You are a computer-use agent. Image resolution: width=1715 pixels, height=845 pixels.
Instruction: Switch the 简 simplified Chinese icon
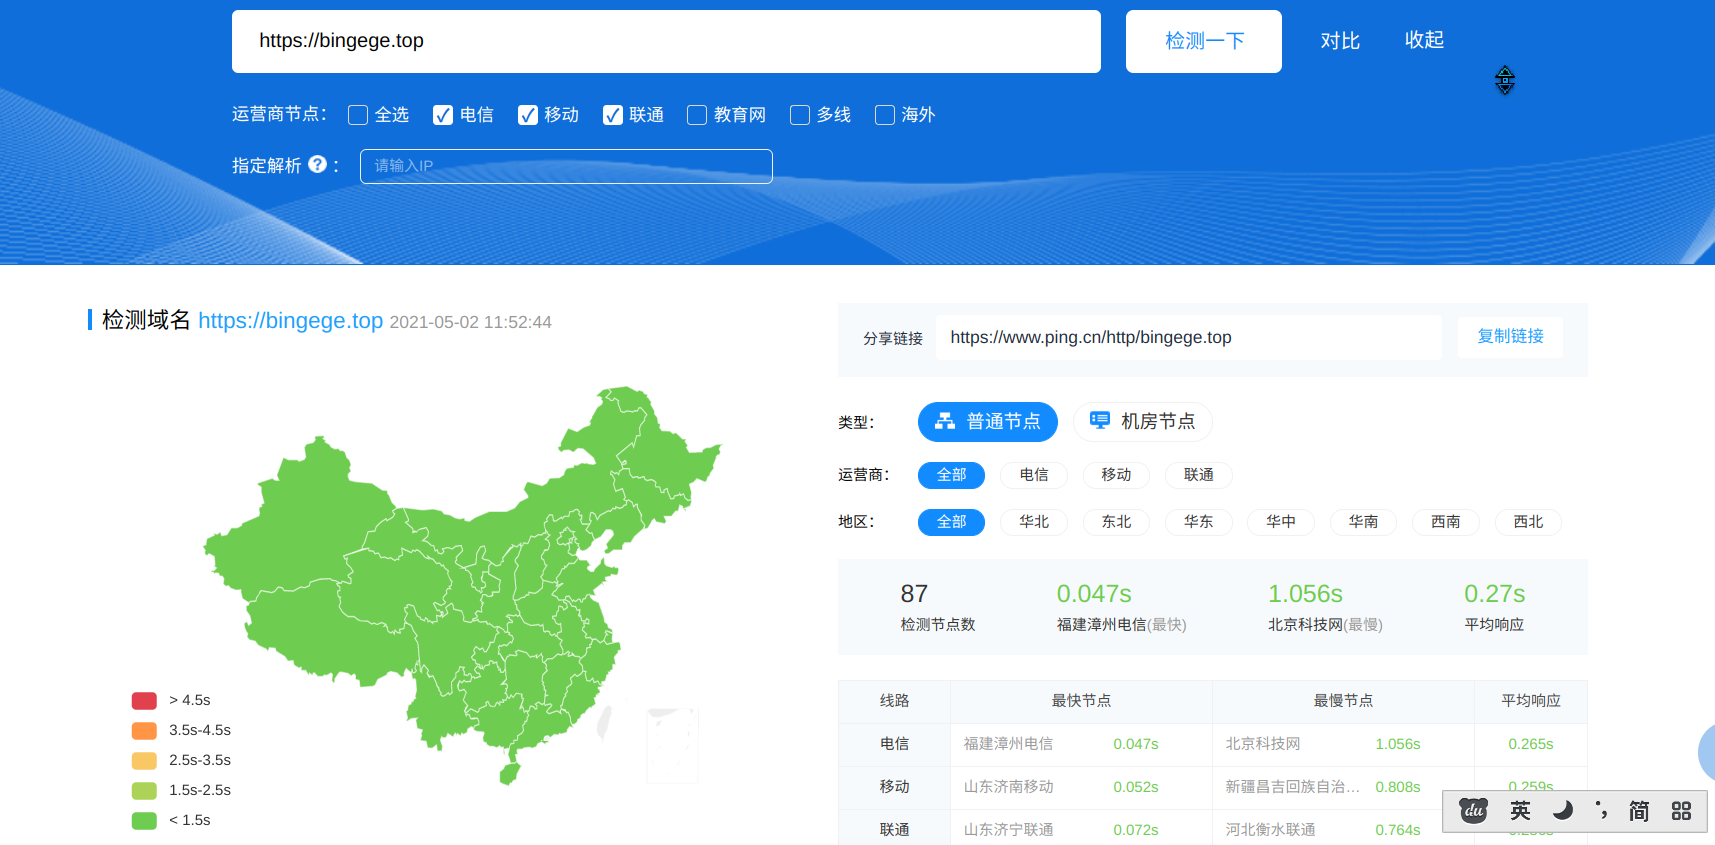tap(1639, 810)
